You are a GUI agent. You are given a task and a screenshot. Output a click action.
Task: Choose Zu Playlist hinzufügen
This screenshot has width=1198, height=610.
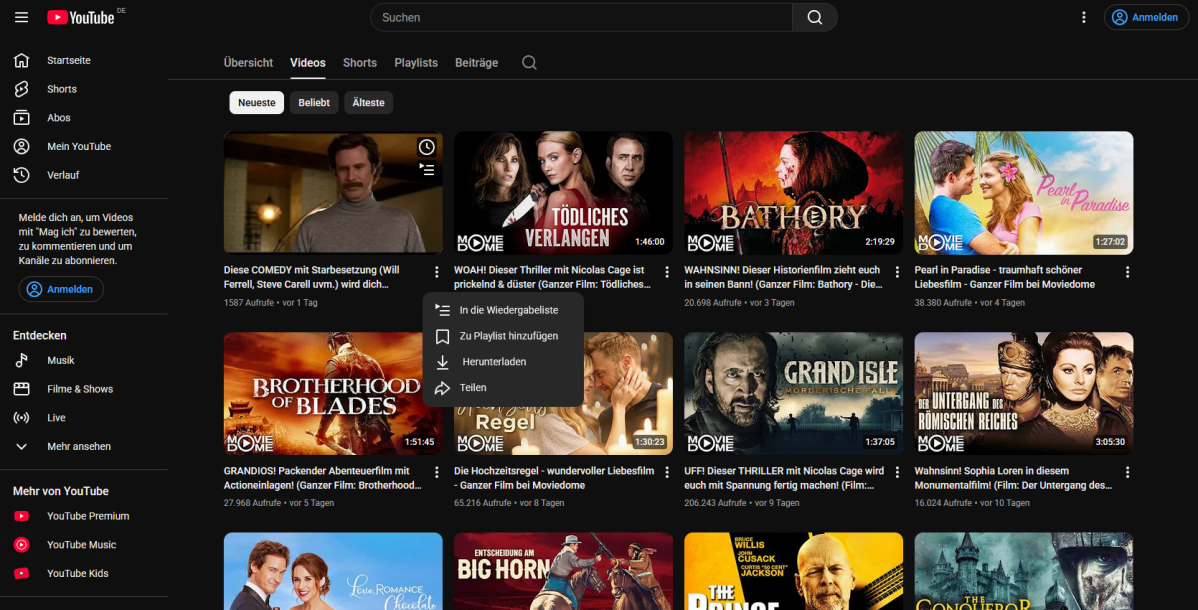pos(503,336)
